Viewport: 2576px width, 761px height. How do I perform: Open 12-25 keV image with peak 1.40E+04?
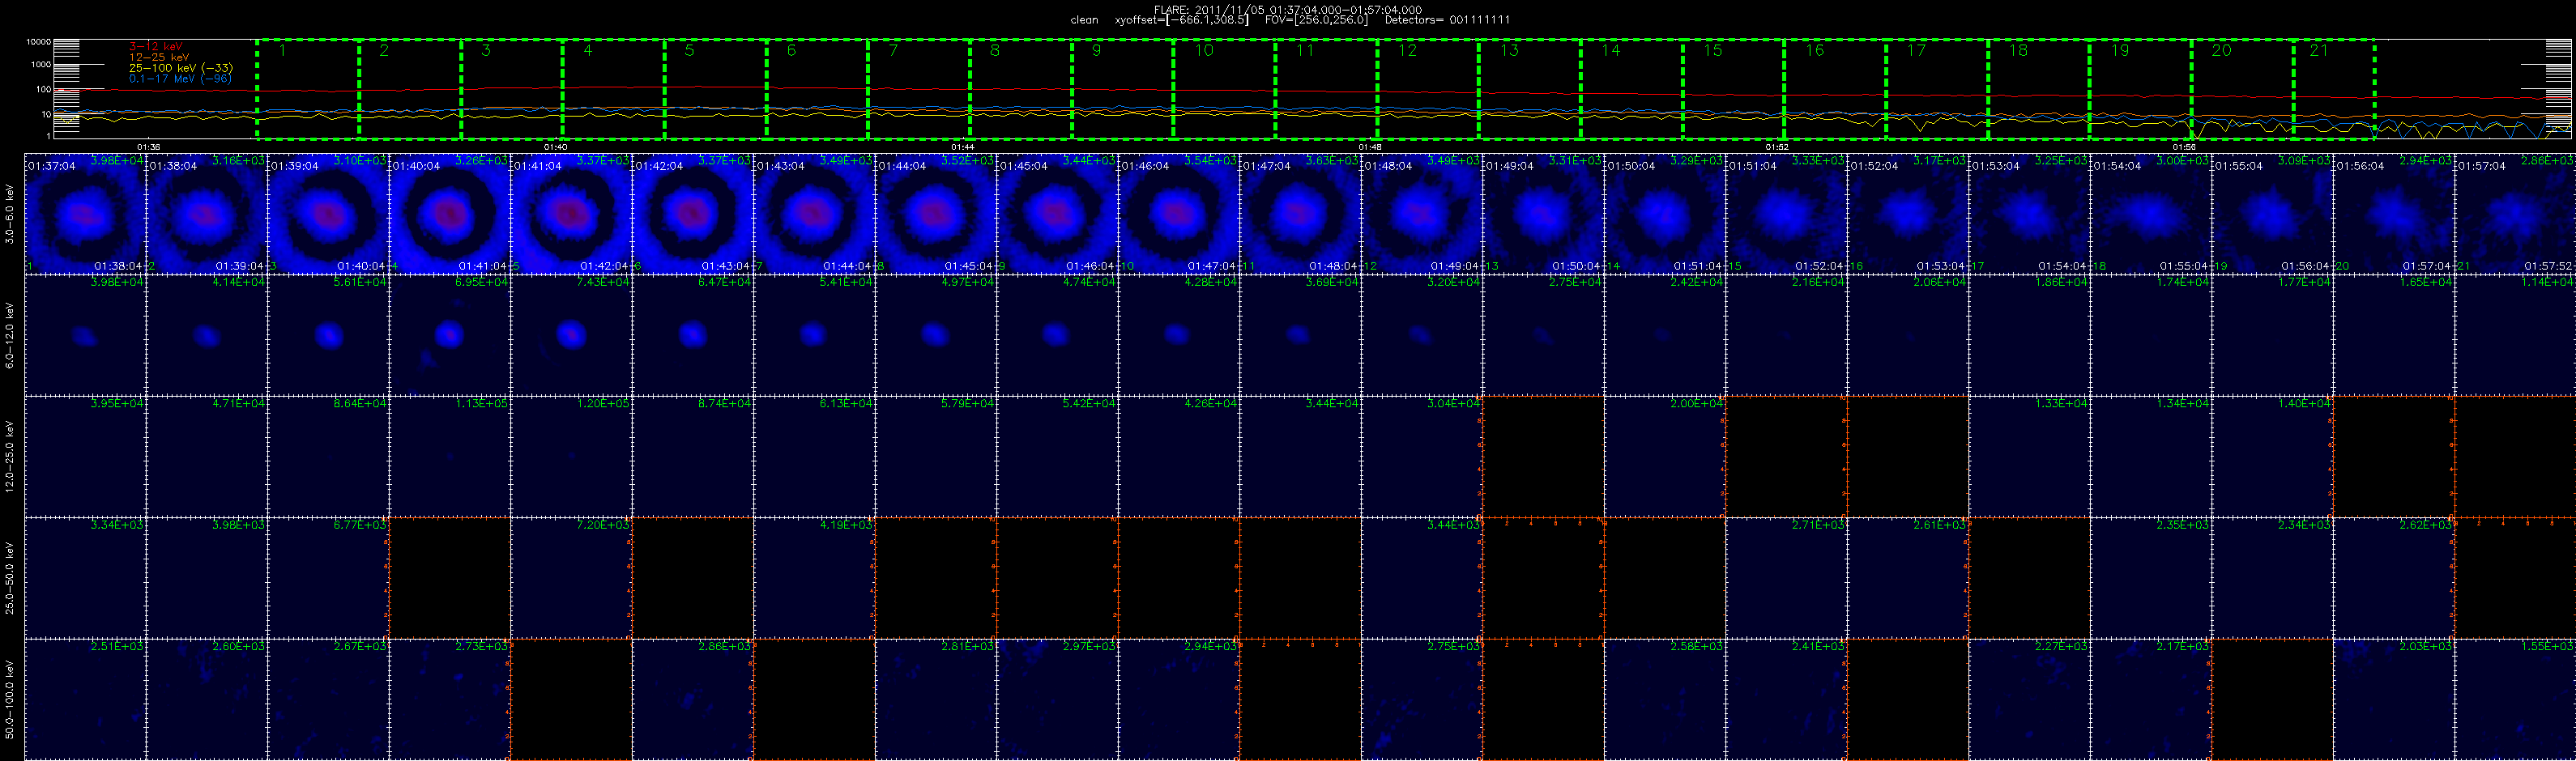pos(2272,456)
